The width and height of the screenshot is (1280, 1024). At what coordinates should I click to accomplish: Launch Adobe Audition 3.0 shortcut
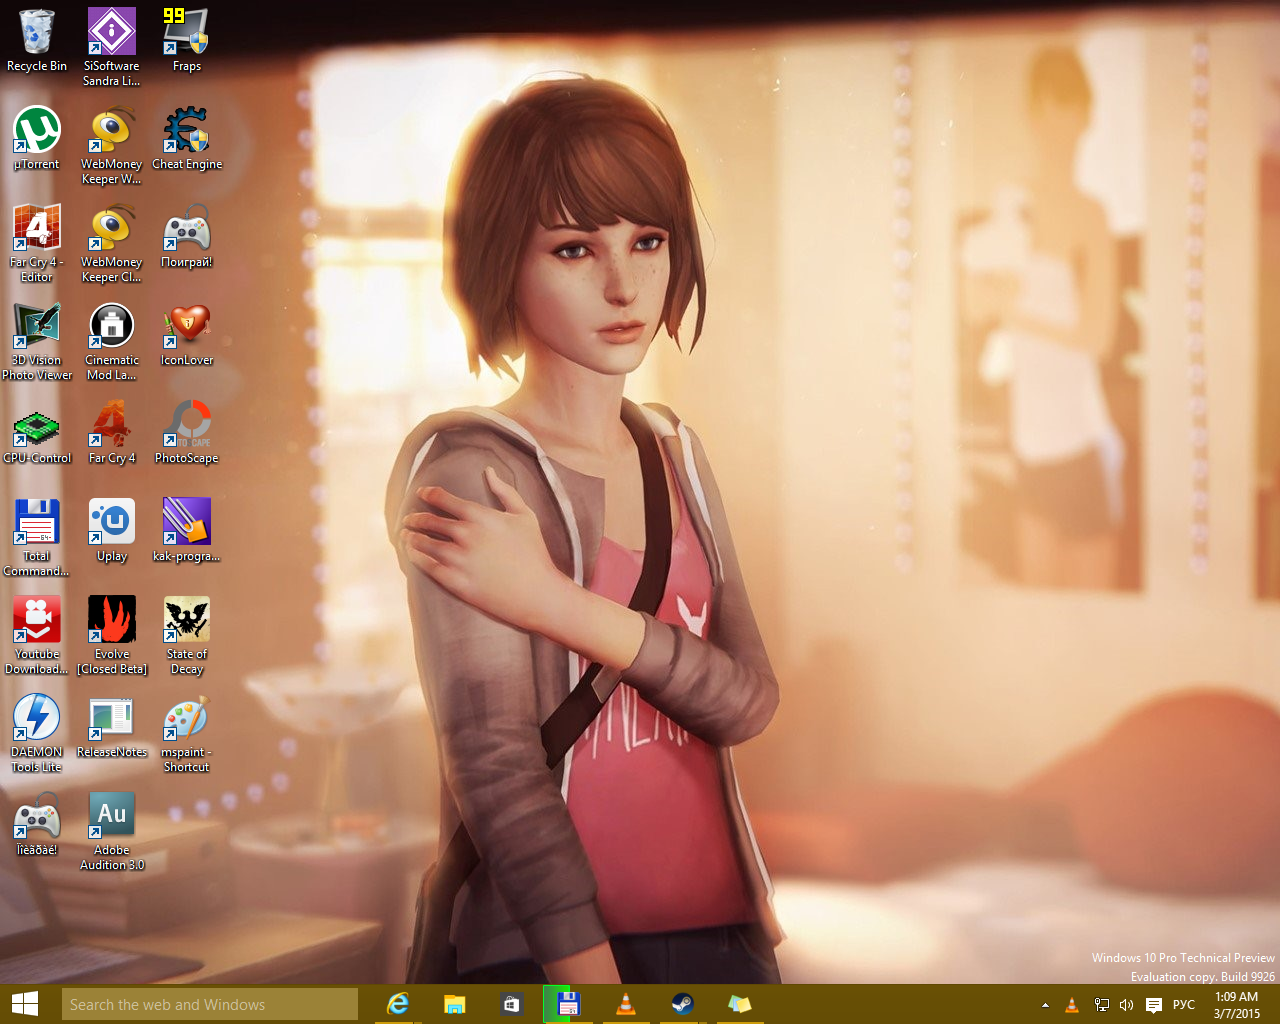(x=112, y=831)
